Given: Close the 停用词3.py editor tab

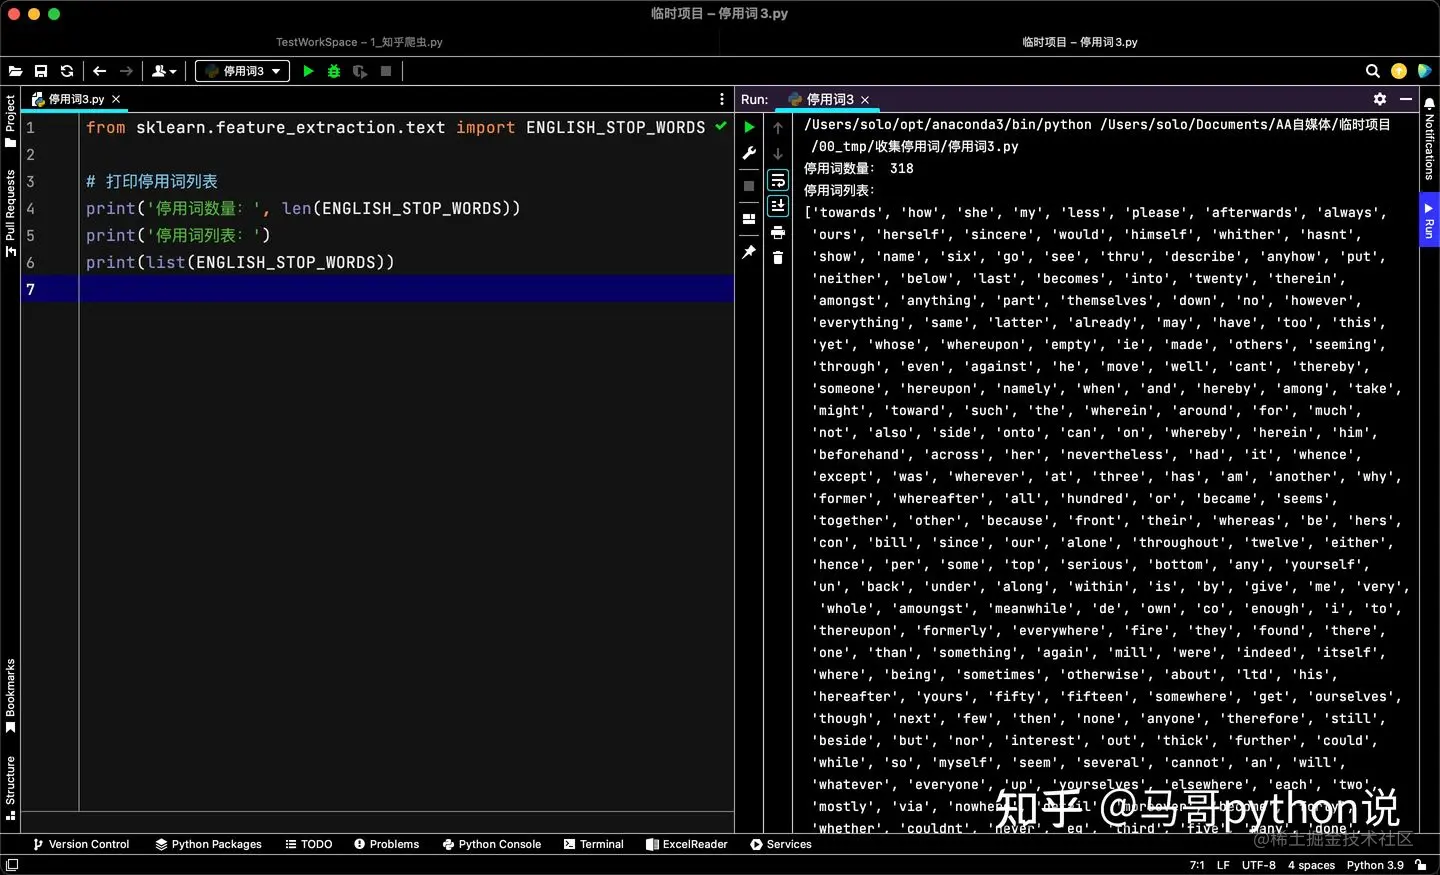Looking at the screenshot, I should tap(116, 99).
